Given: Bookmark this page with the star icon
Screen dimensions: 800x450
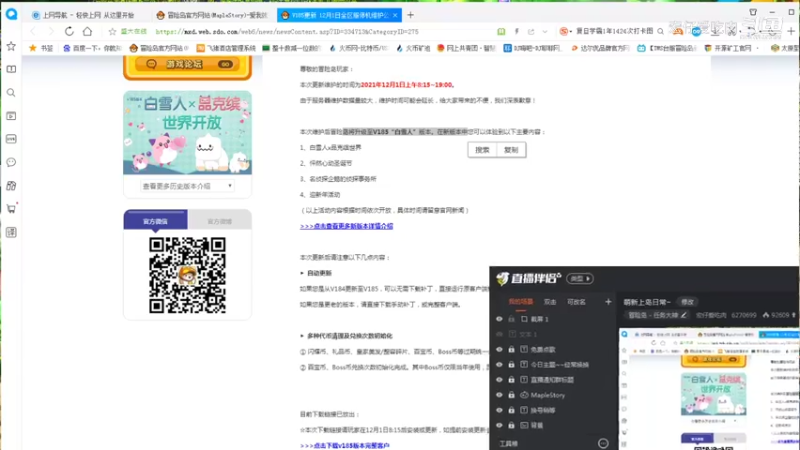Looking at the screenshot, I should tap(112, 32).
